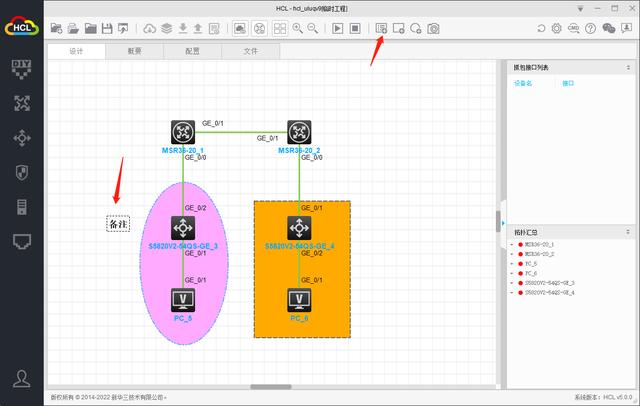Click the 设备名 column header

(523, 83)
